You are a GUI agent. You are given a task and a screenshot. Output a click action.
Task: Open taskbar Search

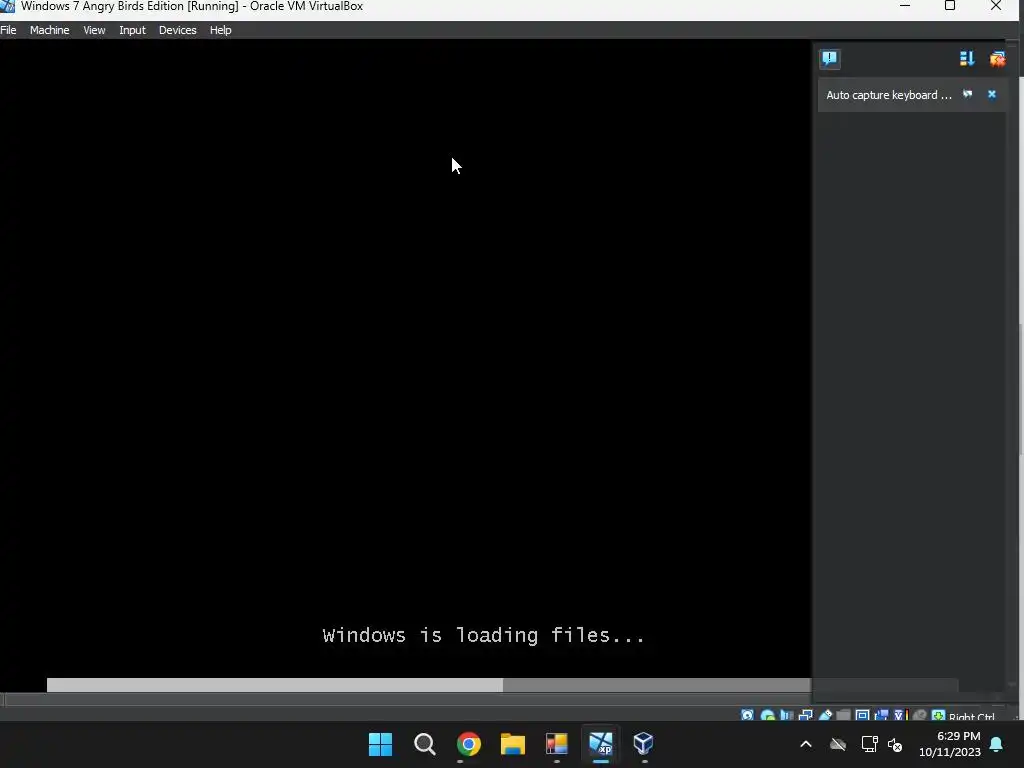tap(424, 744)
